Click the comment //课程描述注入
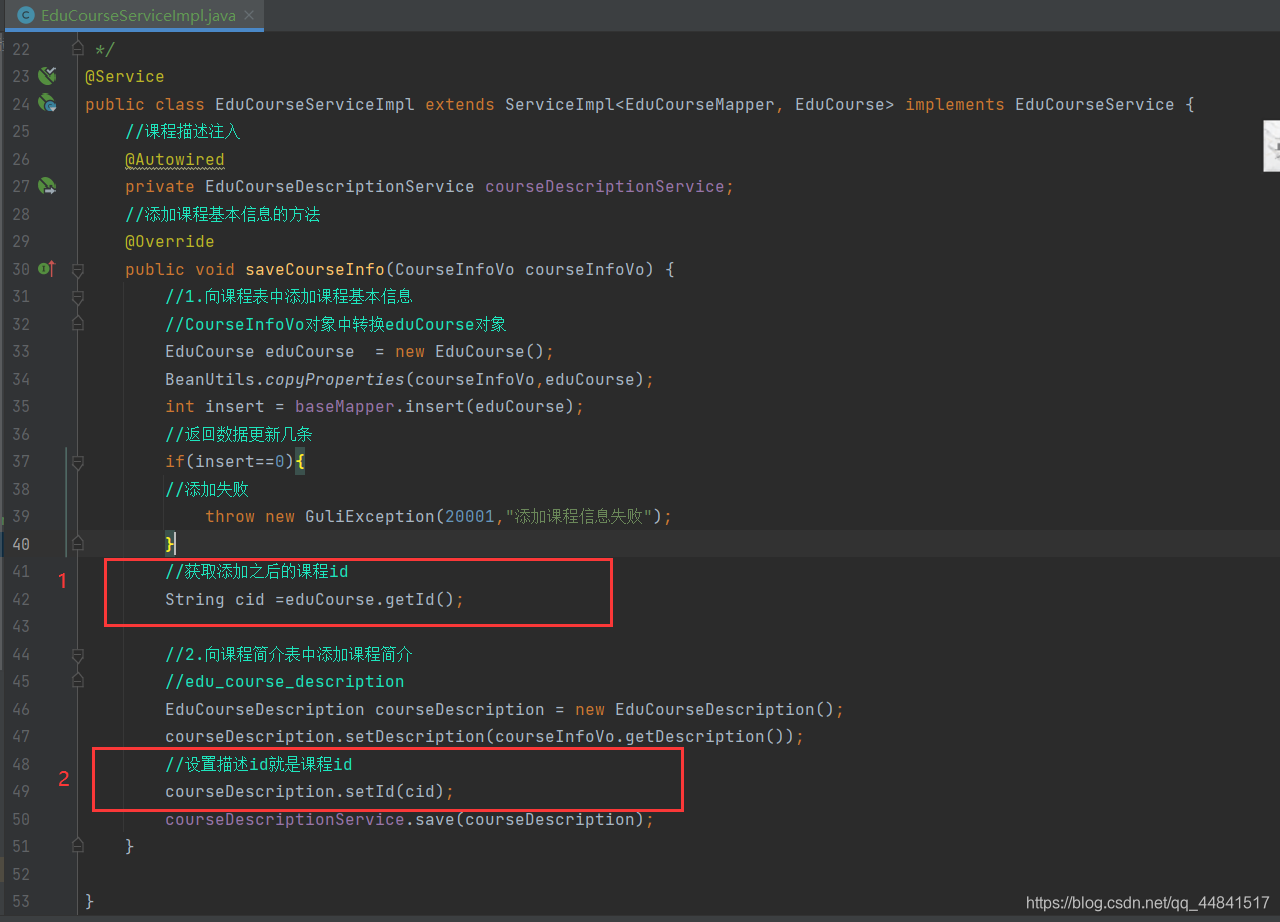The image size is (1280, 922). 183,131
